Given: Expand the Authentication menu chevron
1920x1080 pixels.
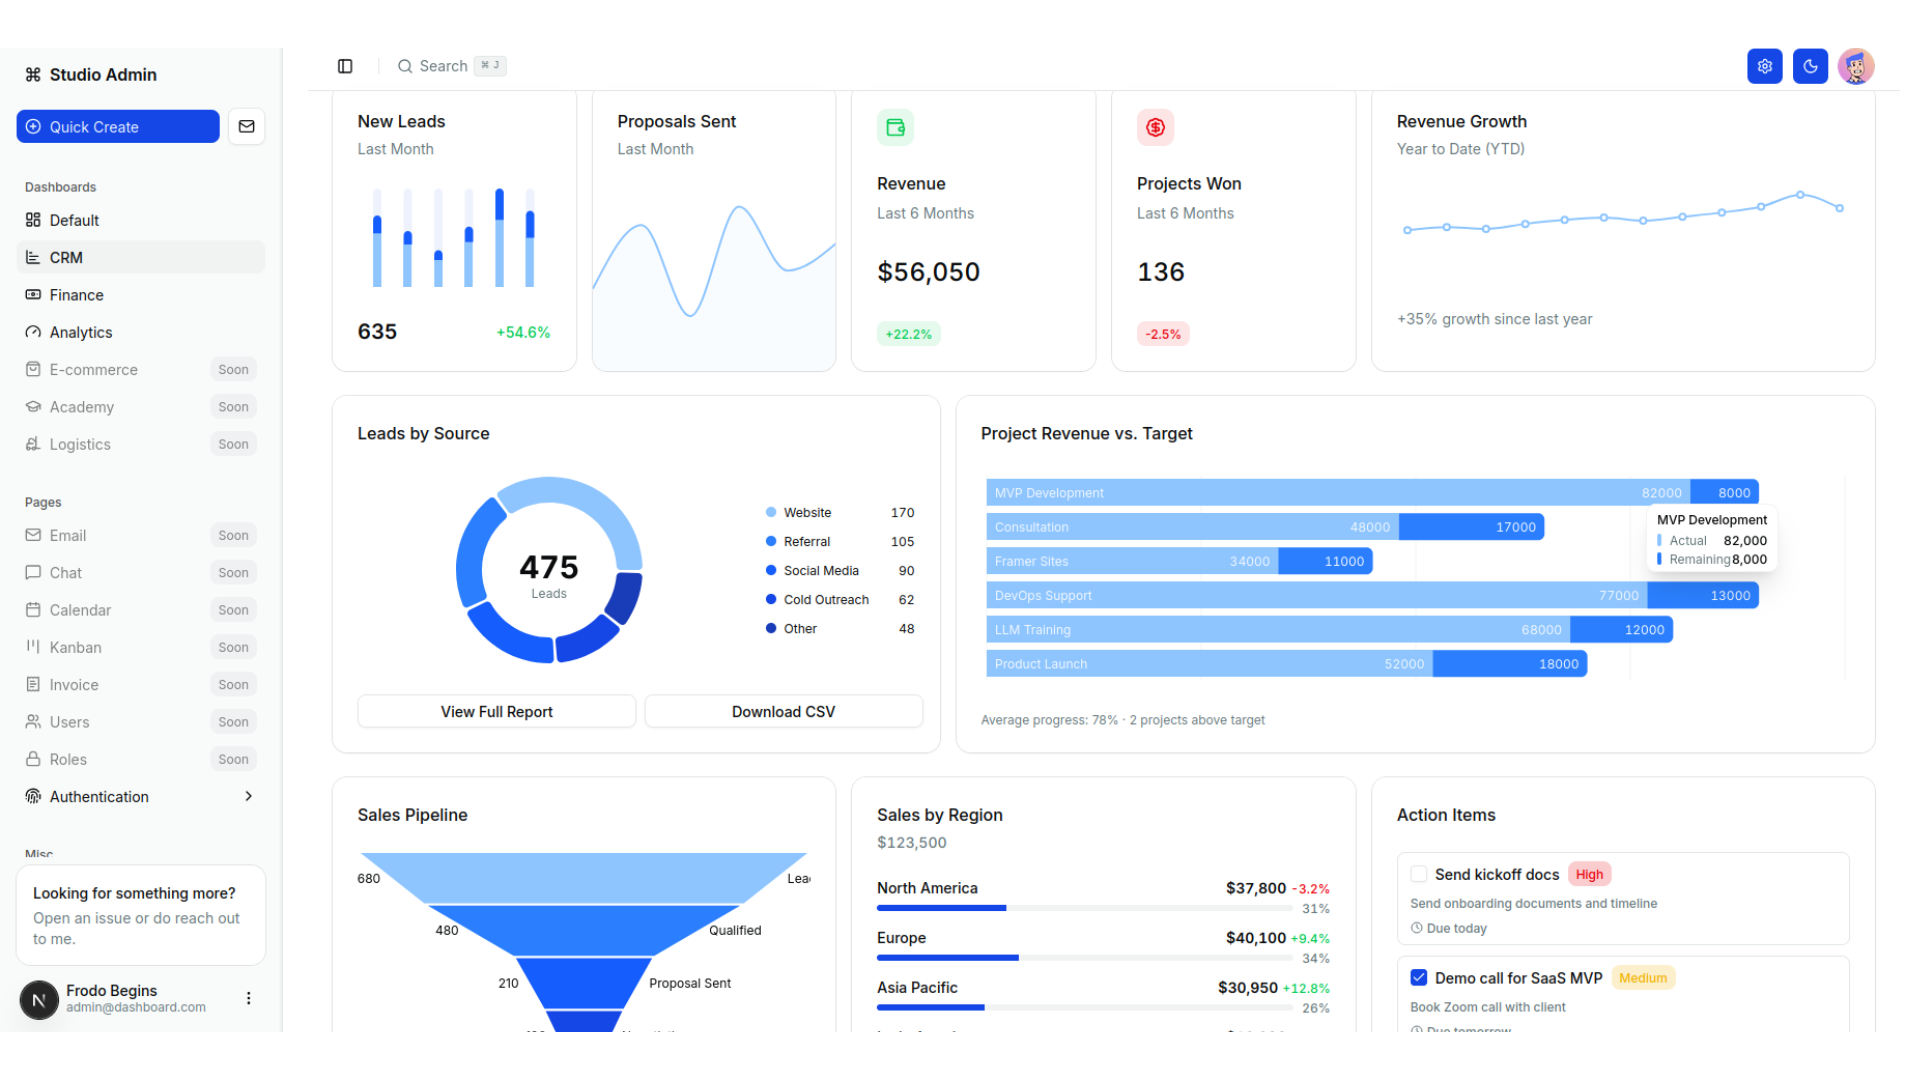Looking at the screenshot, I should [x=248, y=796].
